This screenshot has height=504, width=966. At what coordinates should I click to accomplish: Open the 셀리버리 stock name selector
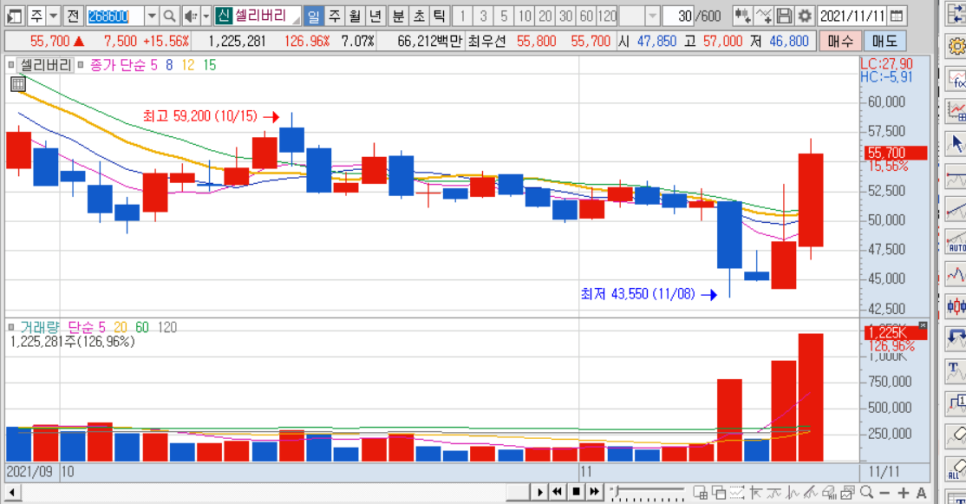coord(259,16)
